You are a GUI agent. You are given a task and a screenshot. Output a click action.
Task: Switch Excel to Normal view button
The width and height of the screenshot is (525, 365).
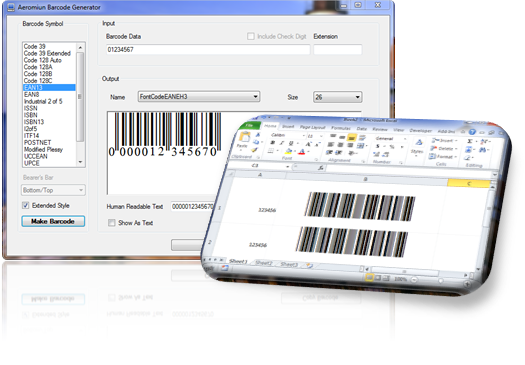tap(369, 277)
